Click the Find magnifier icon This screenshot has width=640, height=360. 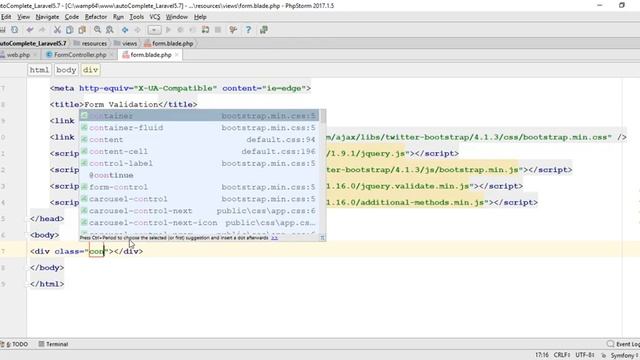[x=97, y=30]
